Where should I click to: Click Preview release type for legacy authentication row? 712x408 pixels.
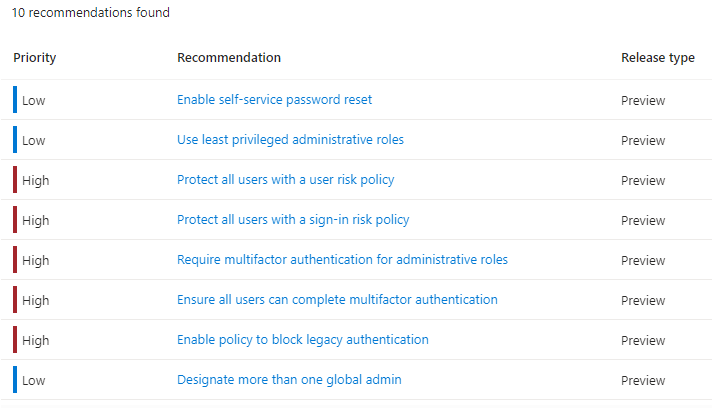(642, 340)
